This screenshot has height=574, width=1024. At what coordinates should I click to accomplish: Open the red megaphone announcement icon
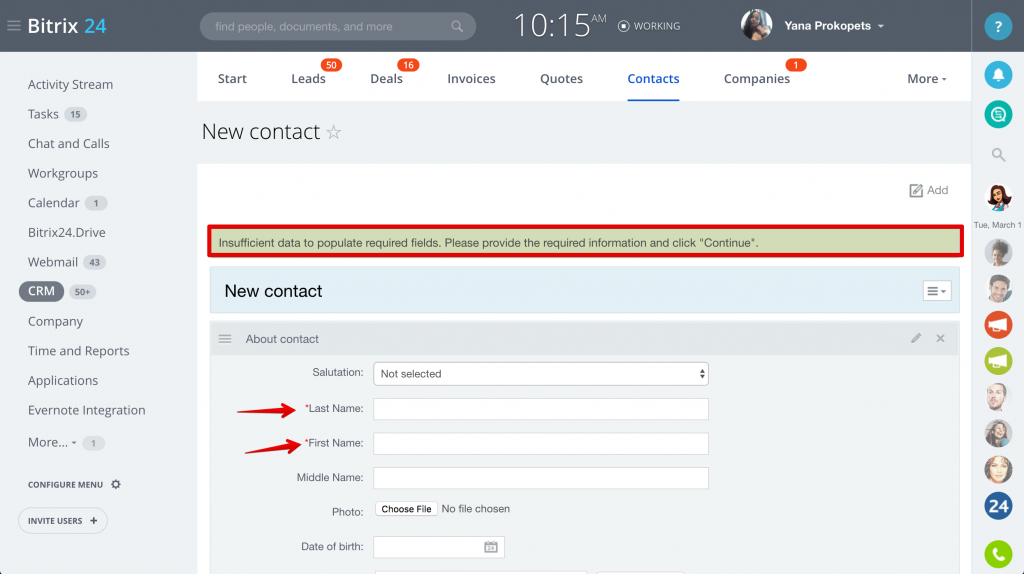(998, 325)
